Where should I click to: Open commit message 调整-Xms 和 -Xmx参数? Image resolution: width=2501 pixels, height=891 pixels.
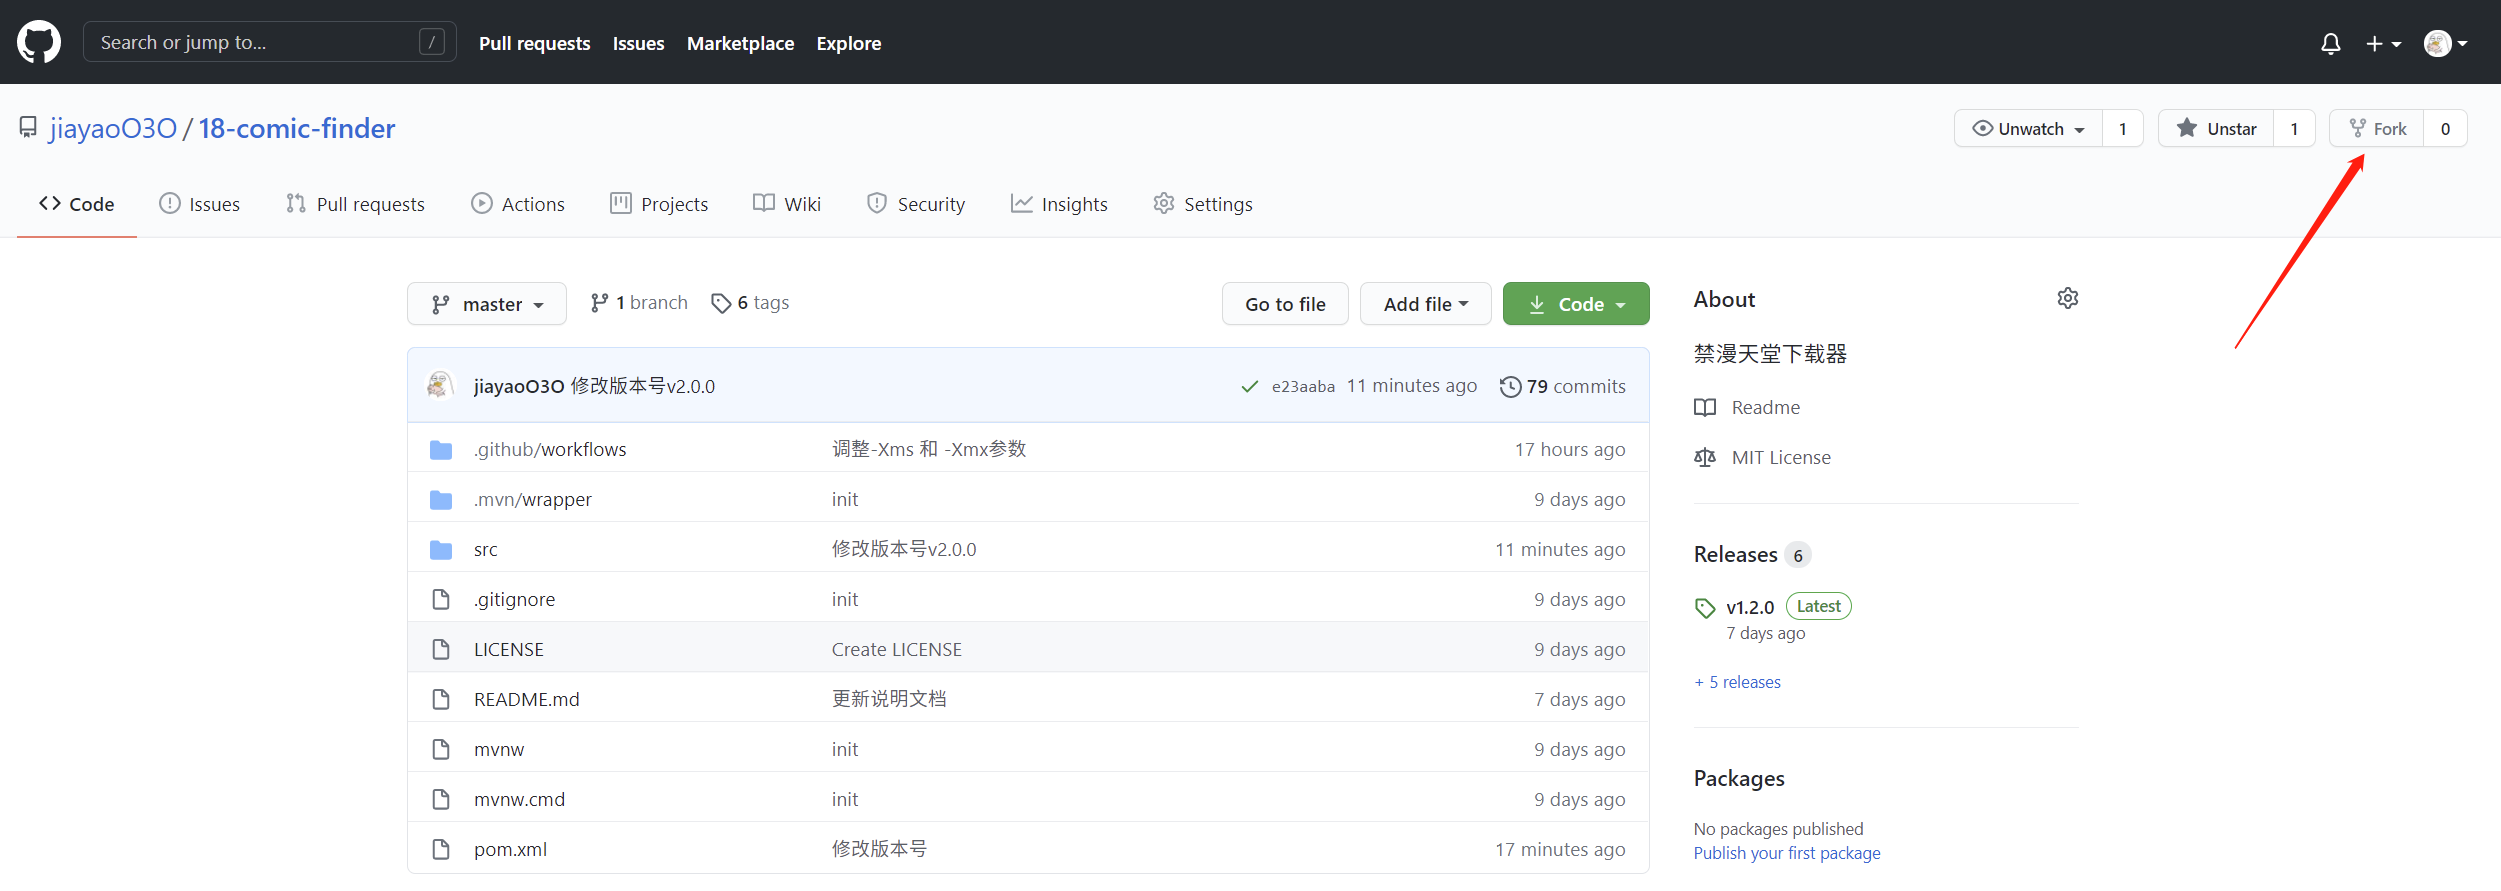(929, 449)
